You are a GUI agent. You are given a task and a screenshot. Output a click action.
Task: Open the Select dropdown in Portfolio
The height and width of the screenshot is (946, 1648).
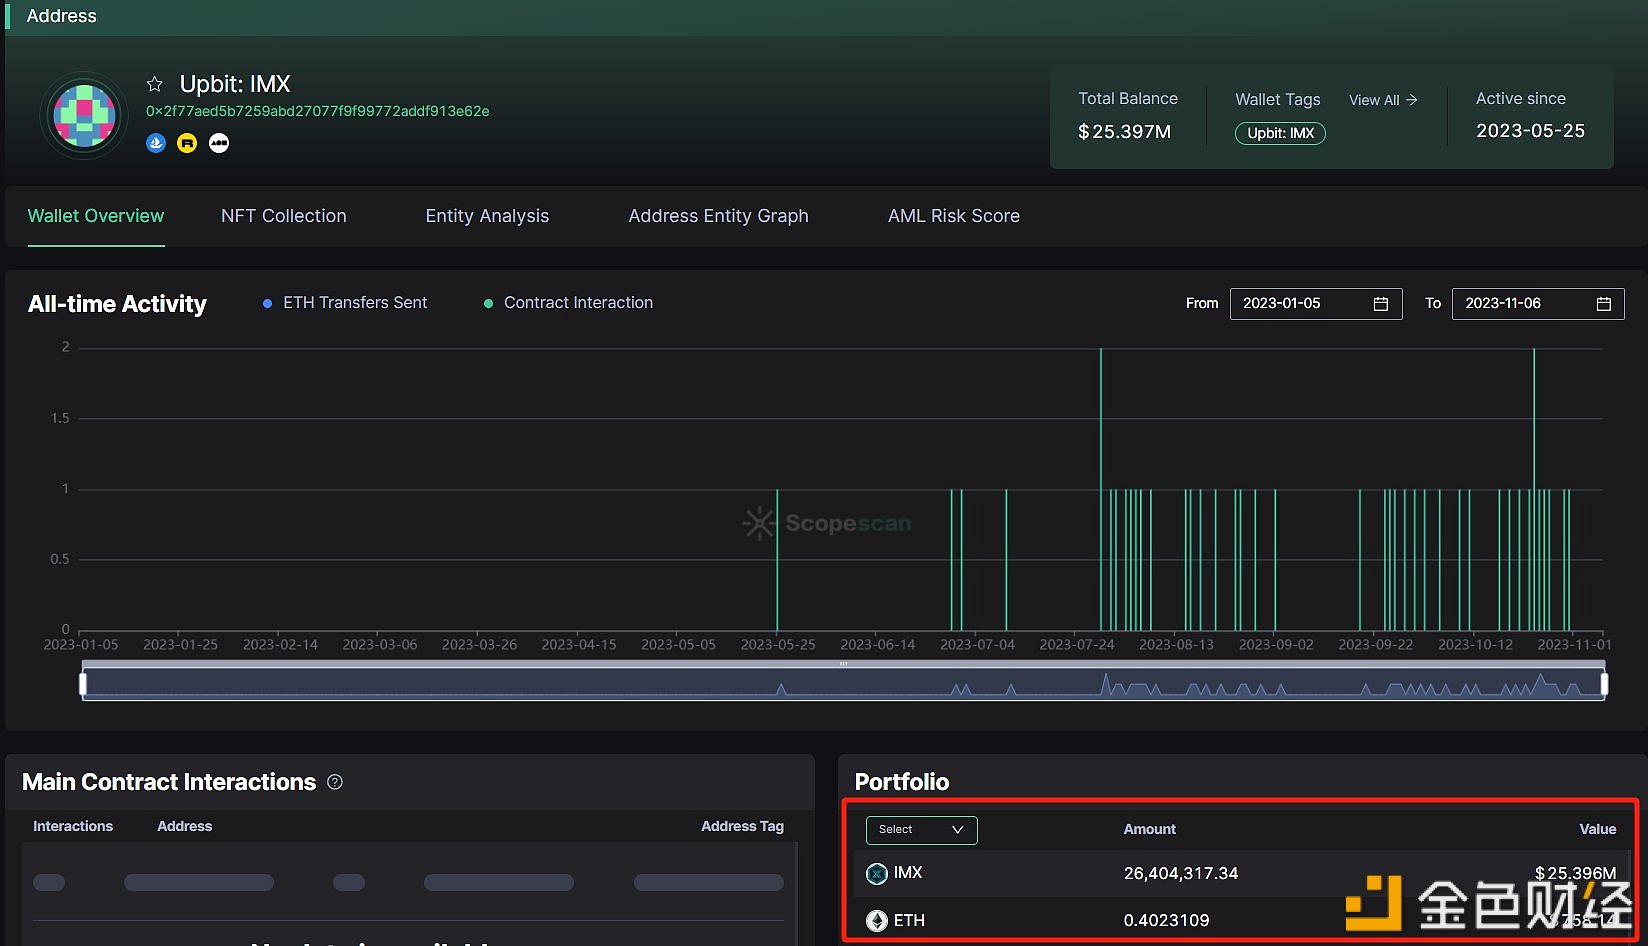tap(921, 830)
